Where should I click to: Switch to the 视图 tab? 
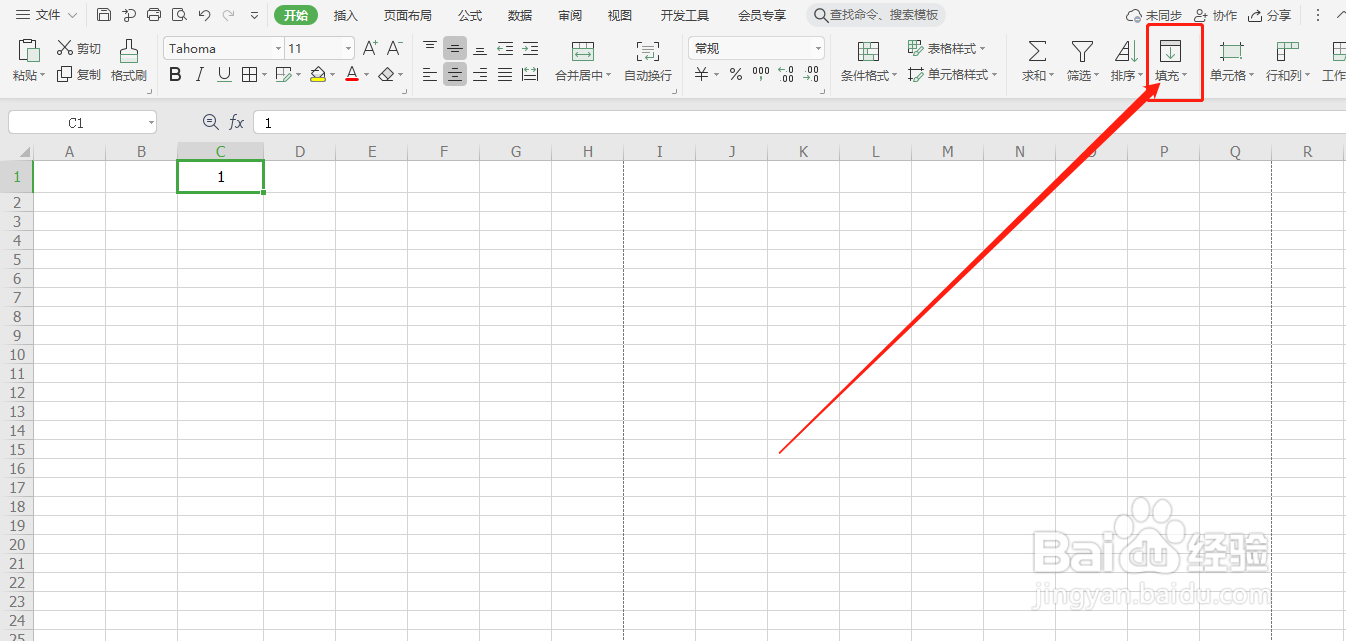[x=620, y=15]
